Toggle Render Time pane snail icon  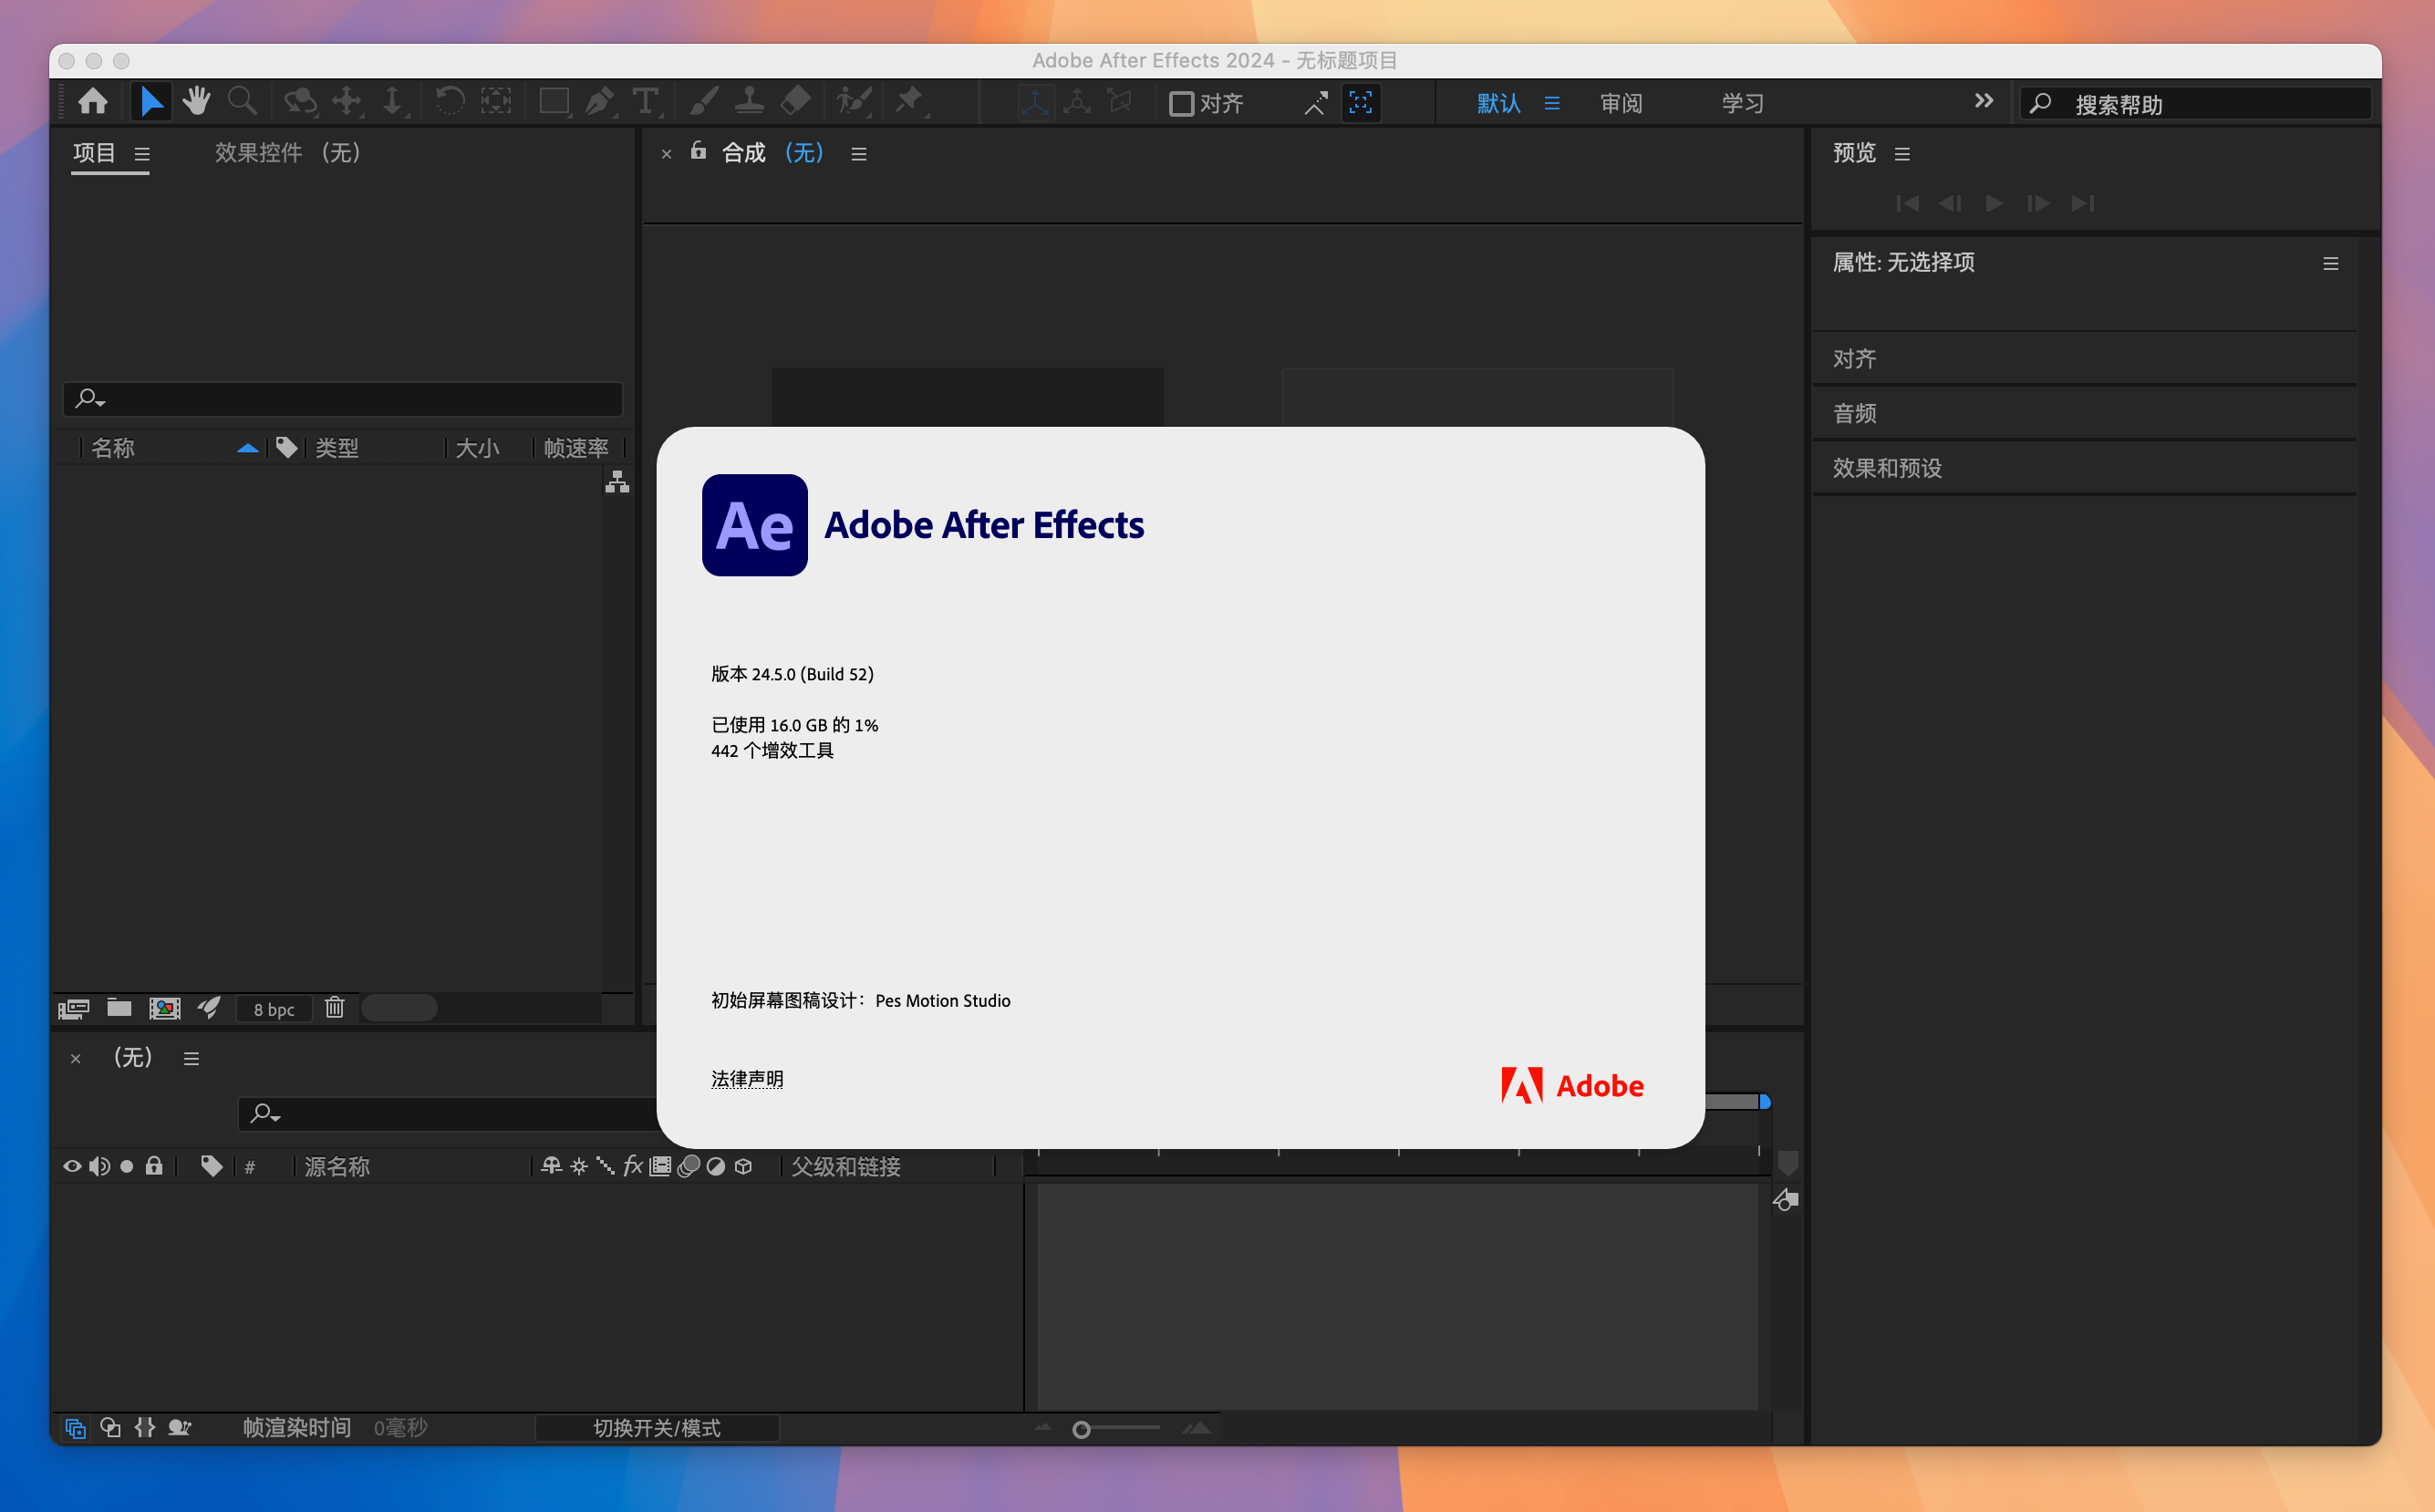pyautogui.click(x=180, y=1427)
